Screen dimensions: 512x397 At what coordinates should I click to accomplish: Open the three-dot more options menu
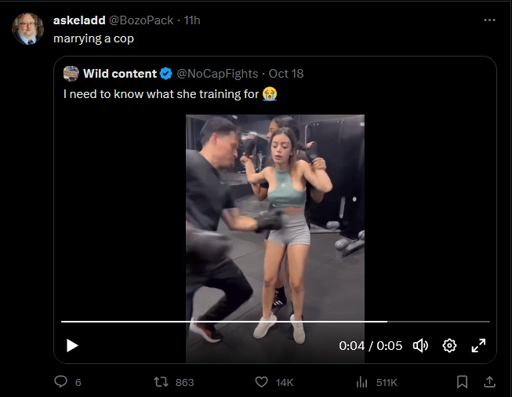[489, 20]
